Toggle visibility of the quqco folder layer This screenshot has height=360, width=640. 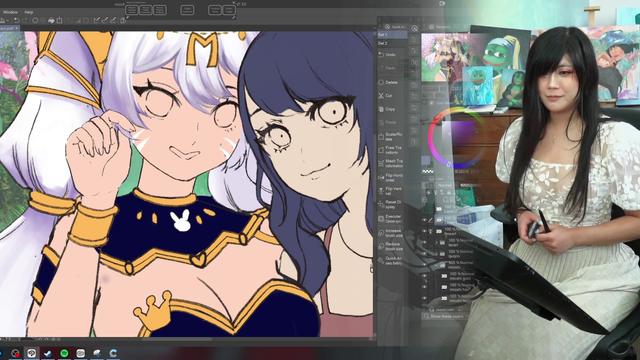pos(424,253)
